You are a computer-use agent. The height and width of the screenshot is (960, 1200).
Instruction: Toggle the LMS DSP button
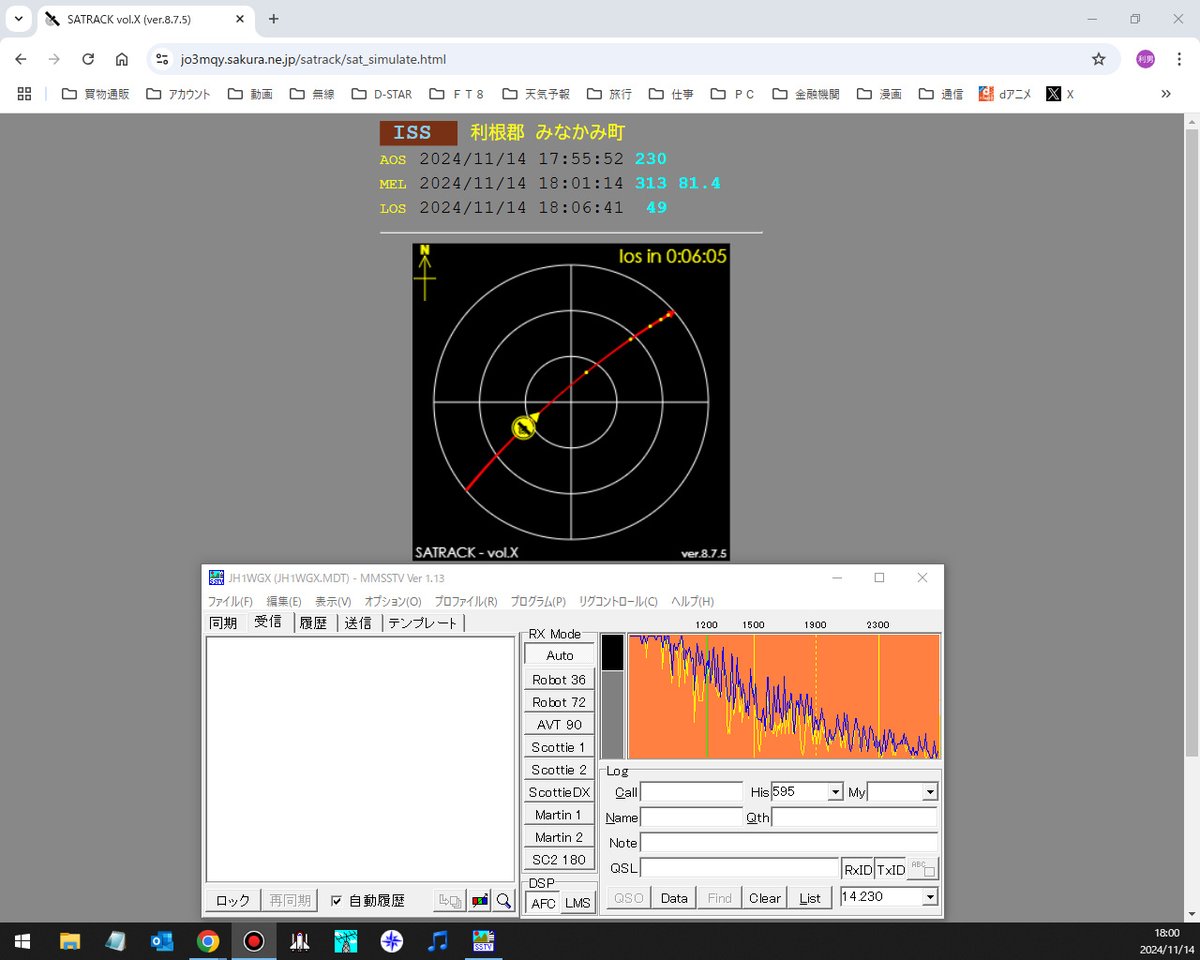tap(577, 902)
